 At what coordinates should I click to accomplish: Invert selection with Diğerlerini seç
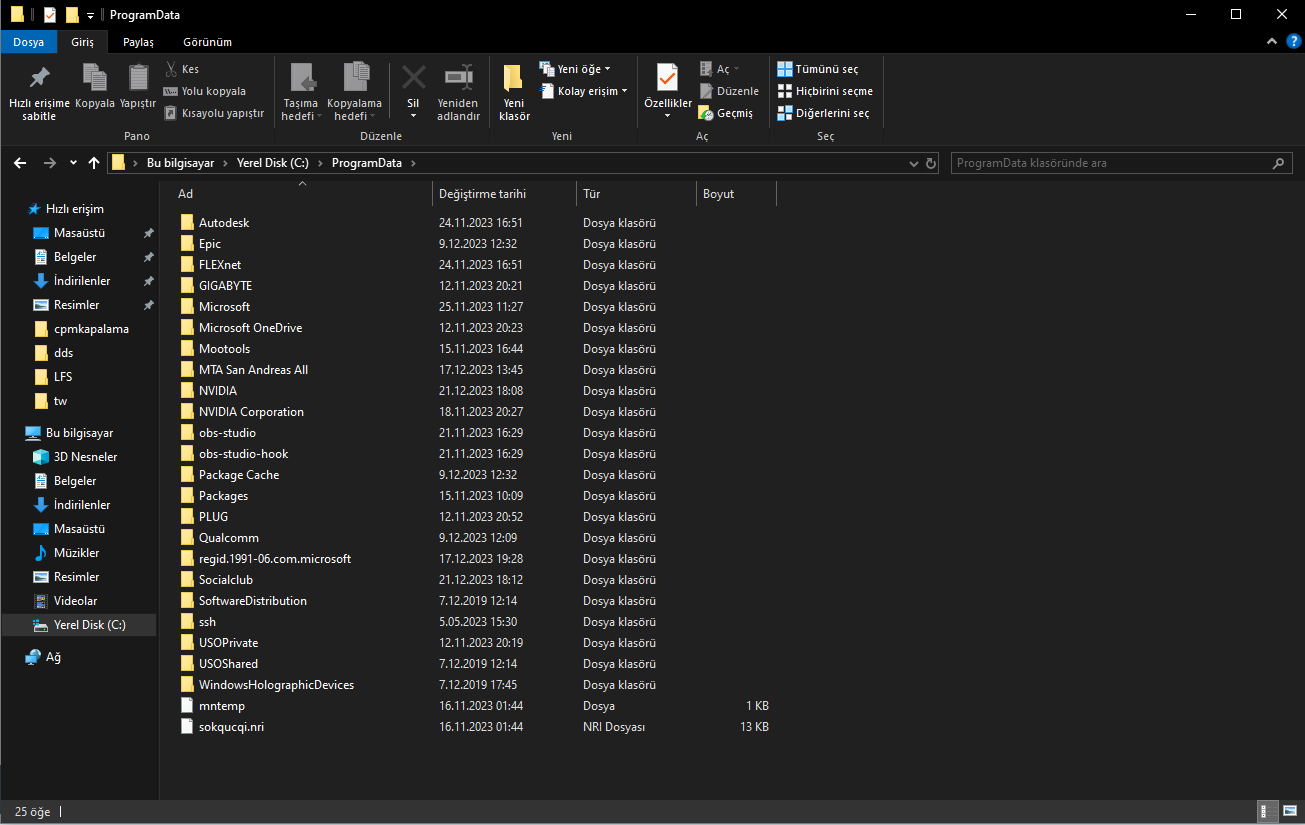(823, 113)
